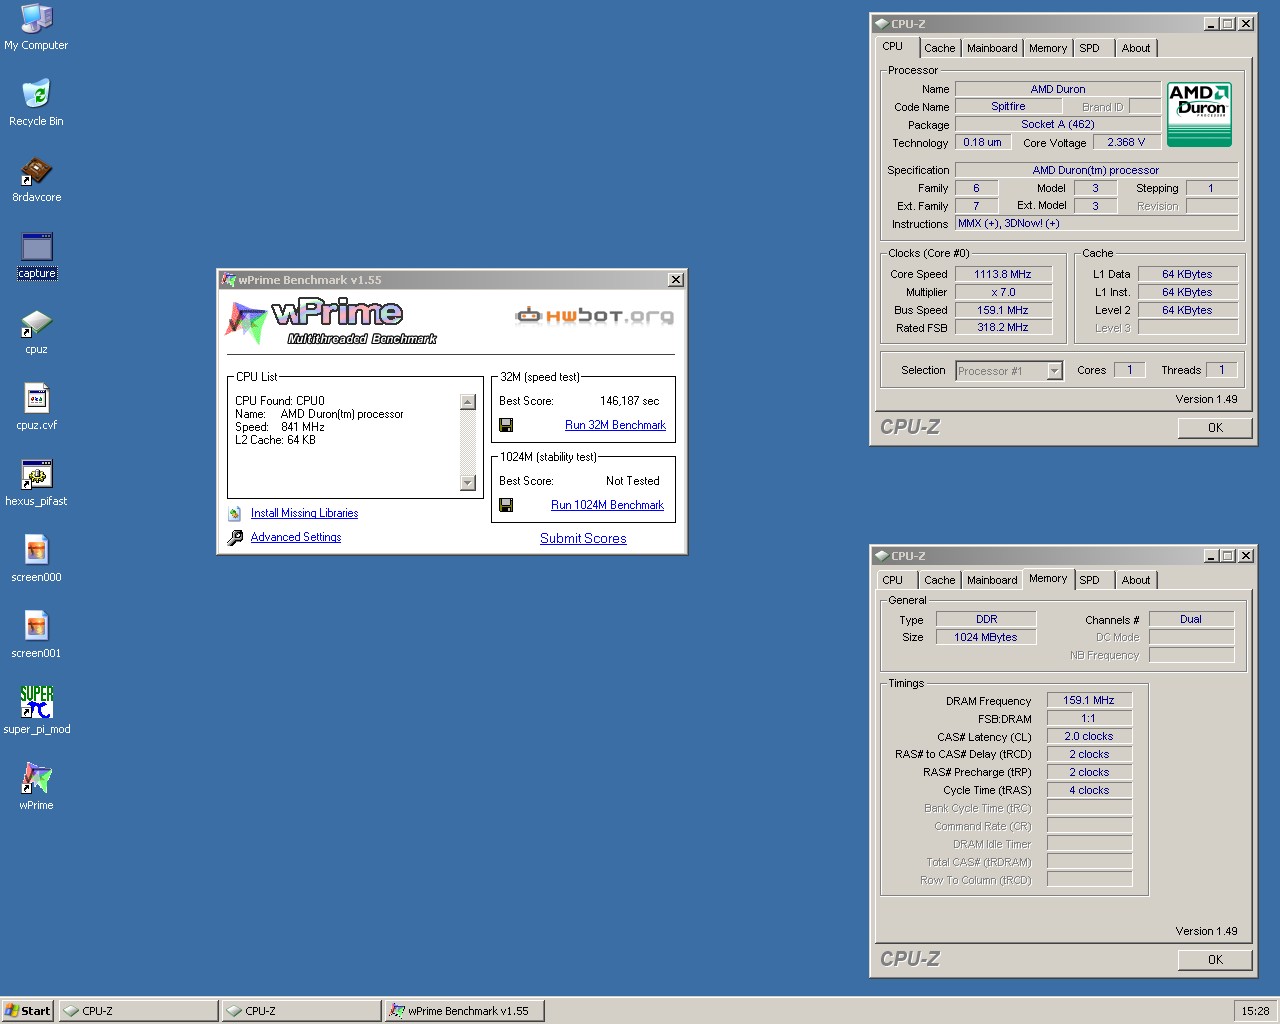Click Rated FSB value 318.2 MHz
Image resolution: width=1280 pixels, height=1024 pixels.
(x=1003, y=327)
